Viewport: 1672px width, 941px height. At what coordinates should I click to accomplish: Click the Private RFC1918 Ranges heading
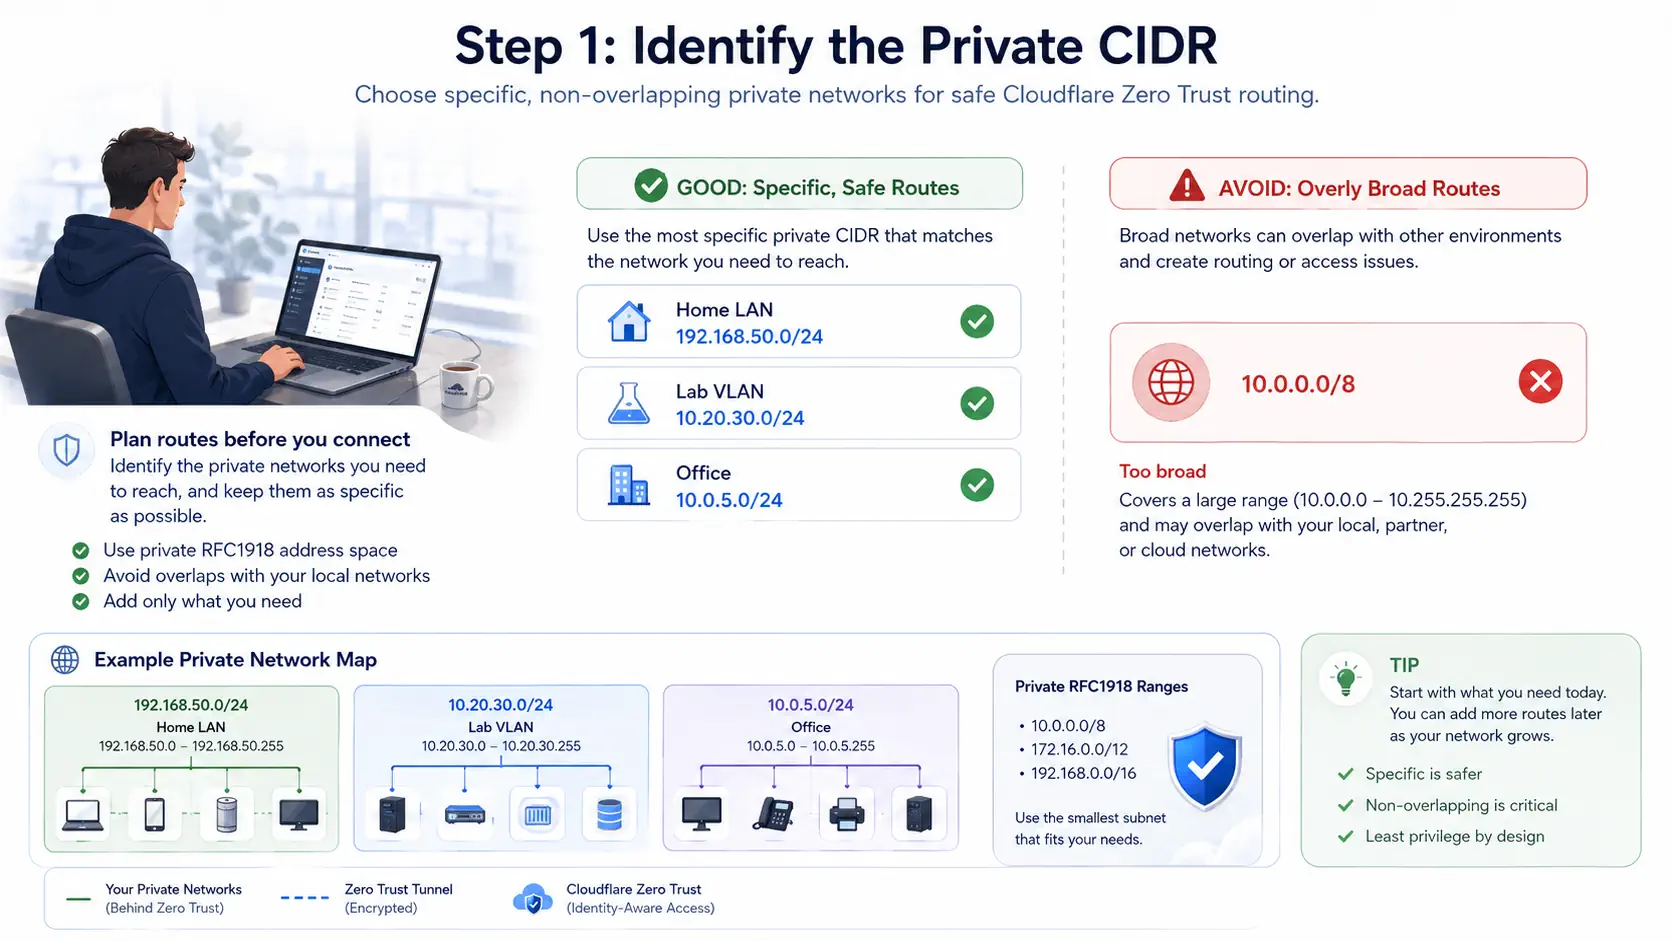click(x=1101, y=686)
